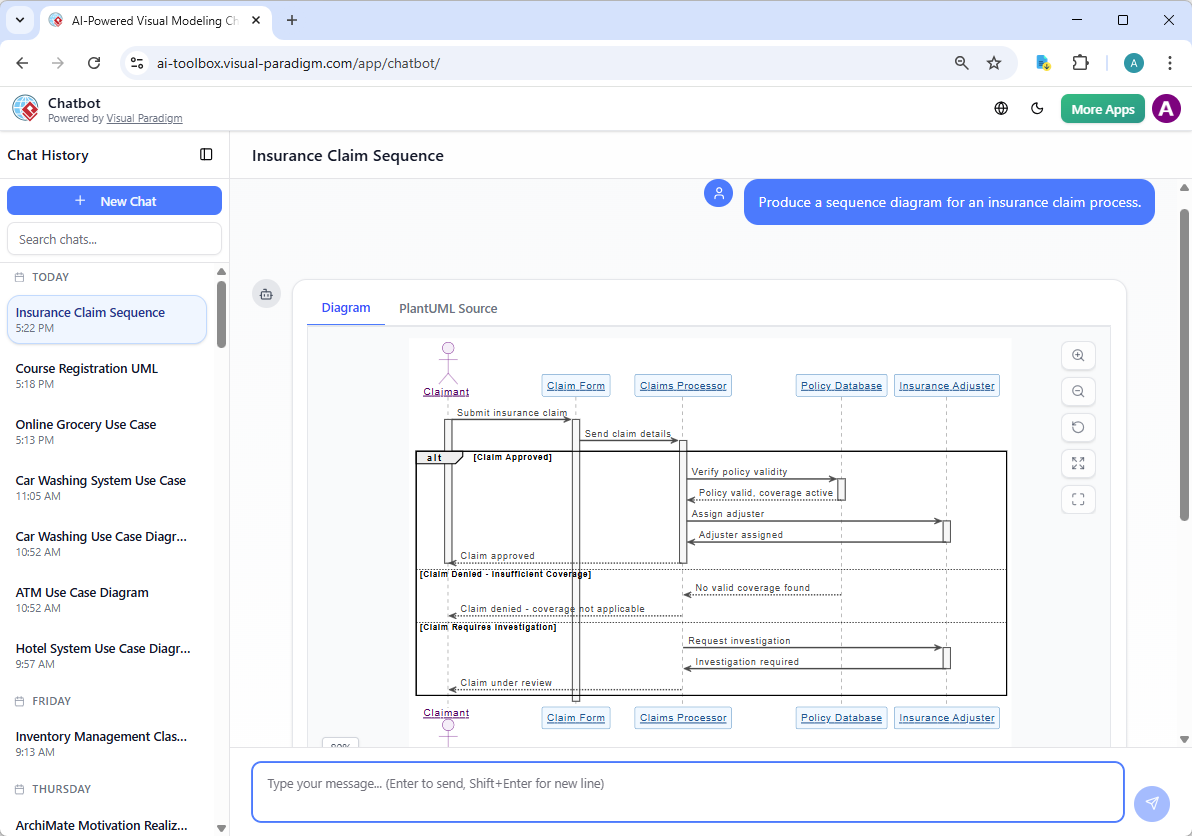Reset the diagram view
The image size is (1192, 836).
pos(1078,427)
